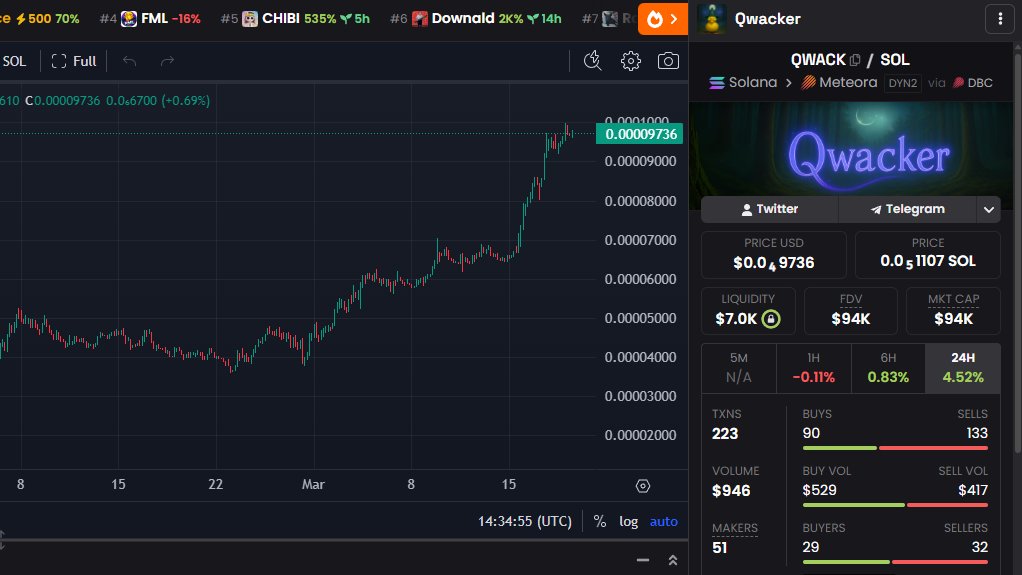Open trending token #4 FML
The height and width of the screenshot is (575, 1022).
pos(150,19)
